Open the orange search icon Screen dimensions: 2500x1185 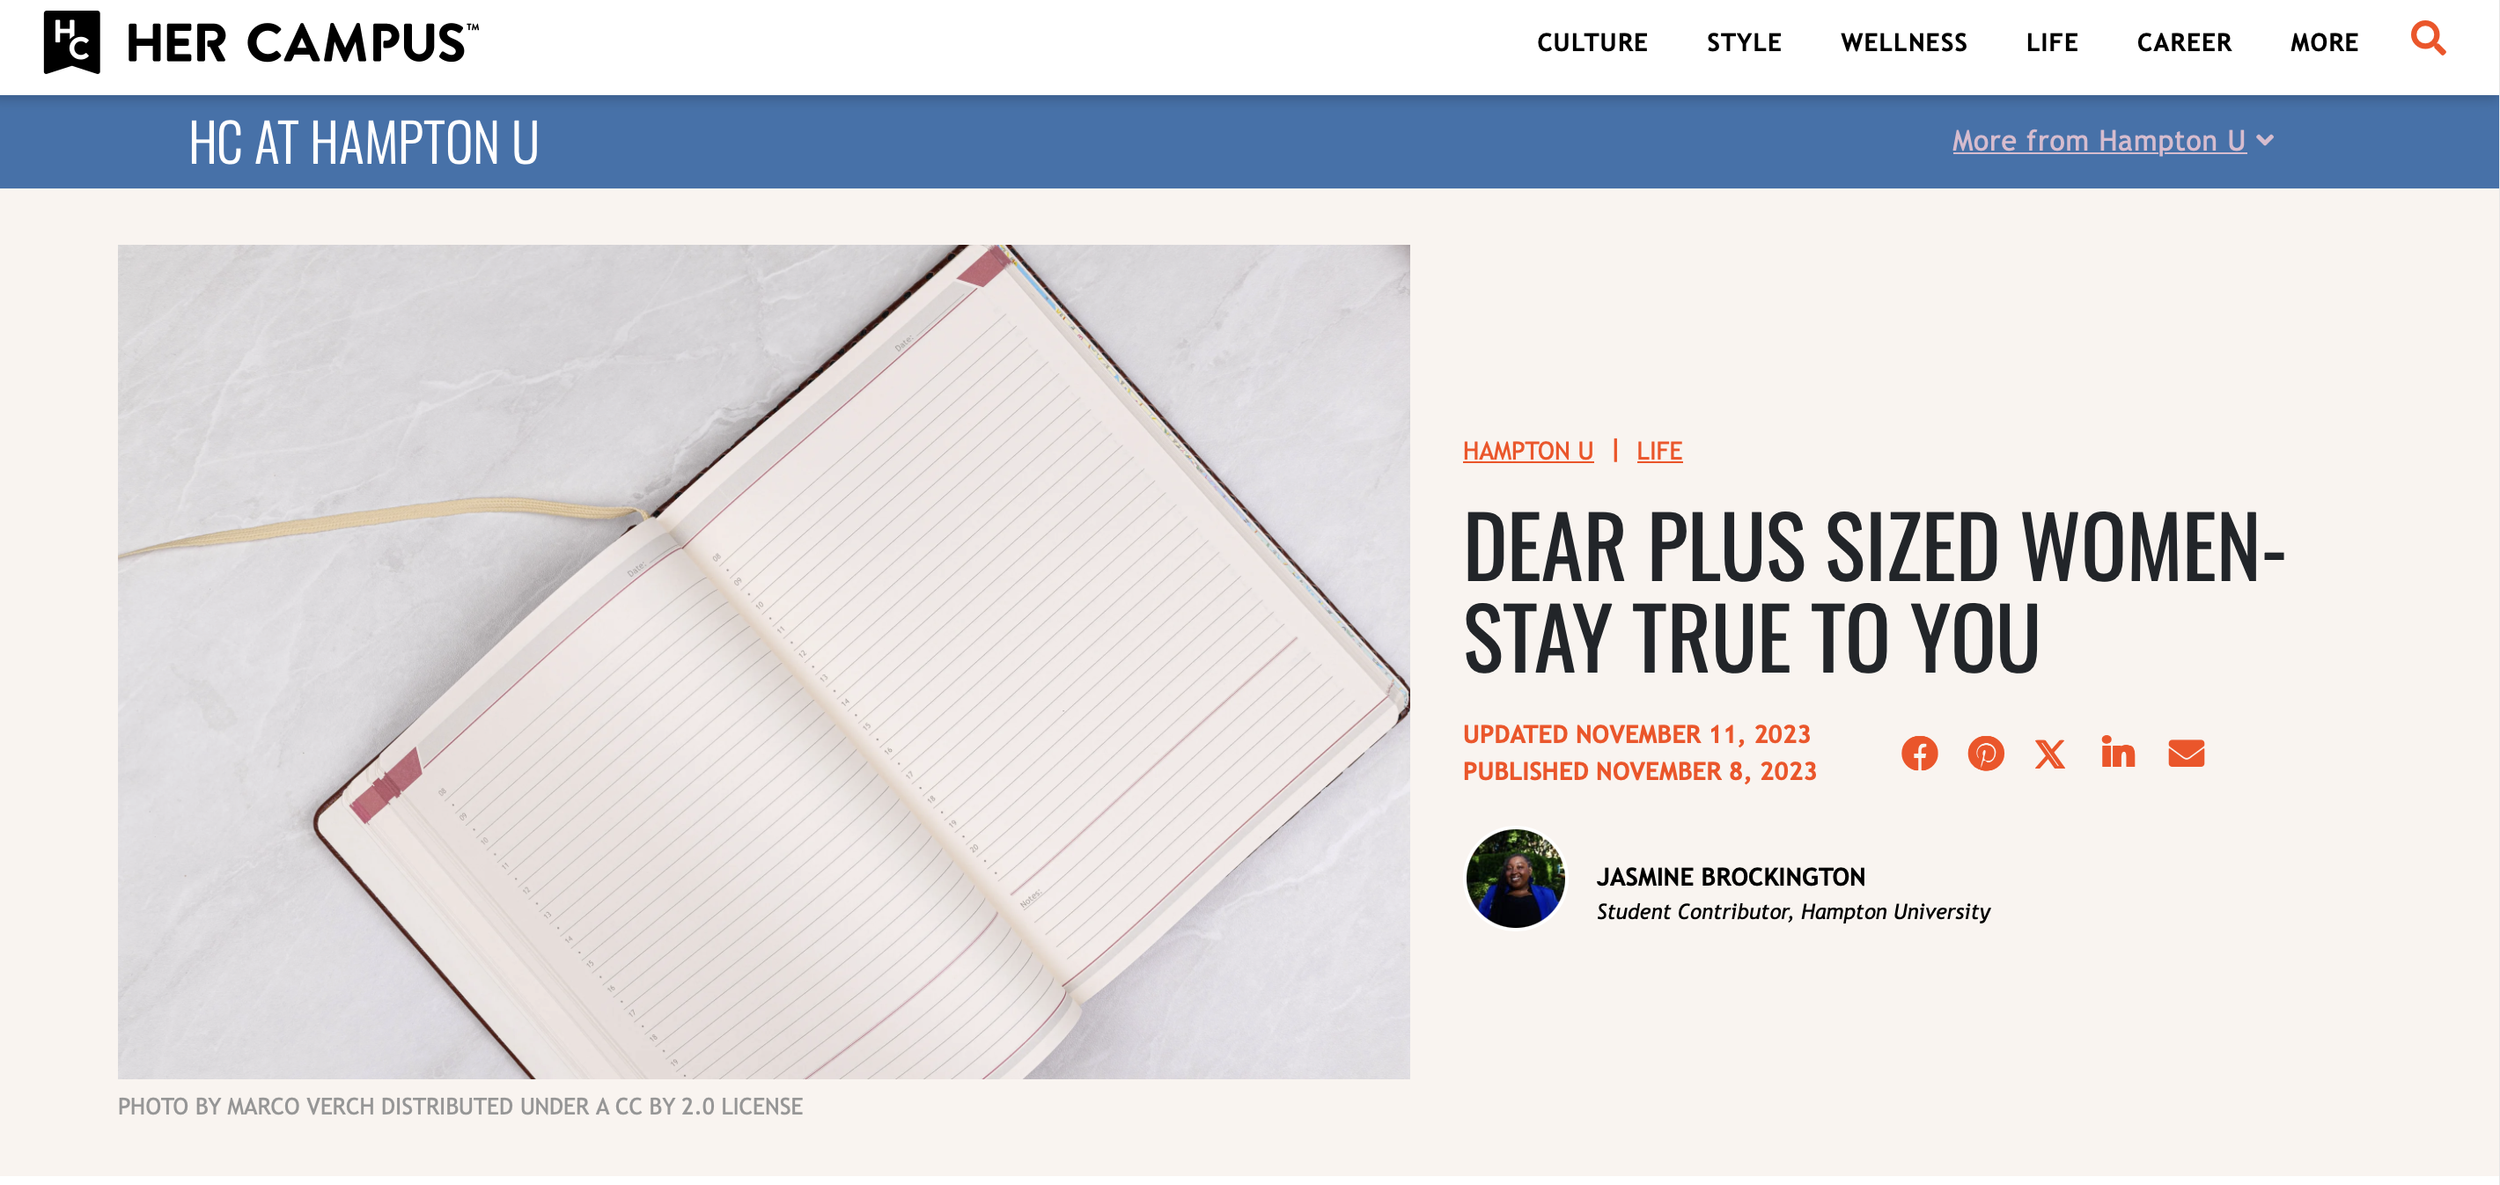(x=2427, y=39)
